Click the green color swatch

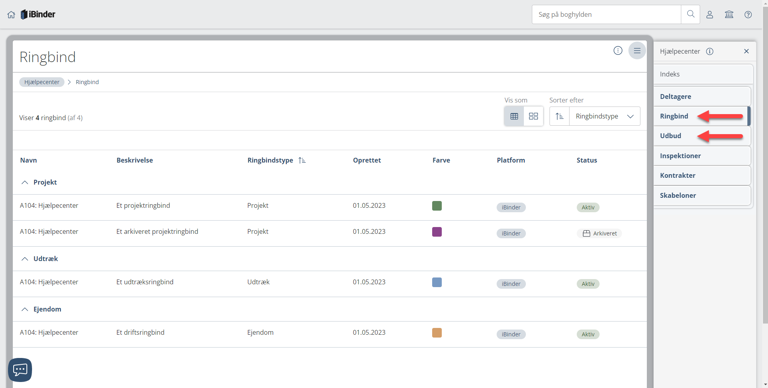click(437, 206)
